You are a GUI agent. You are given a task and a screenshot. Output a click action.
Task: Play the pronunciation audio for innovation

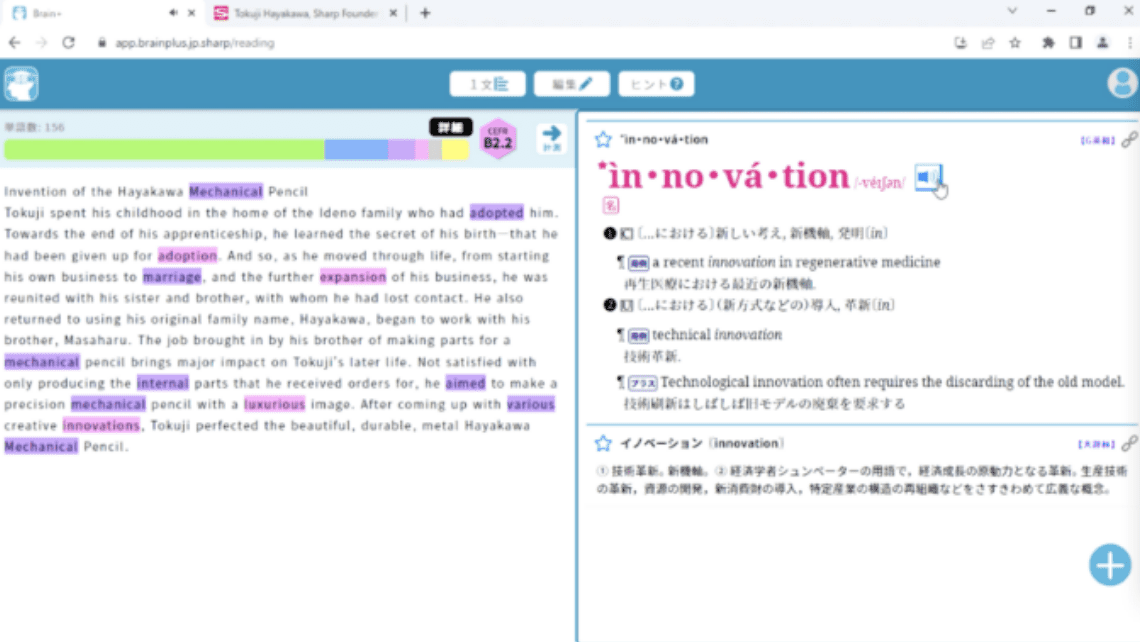tap(928, 178)
